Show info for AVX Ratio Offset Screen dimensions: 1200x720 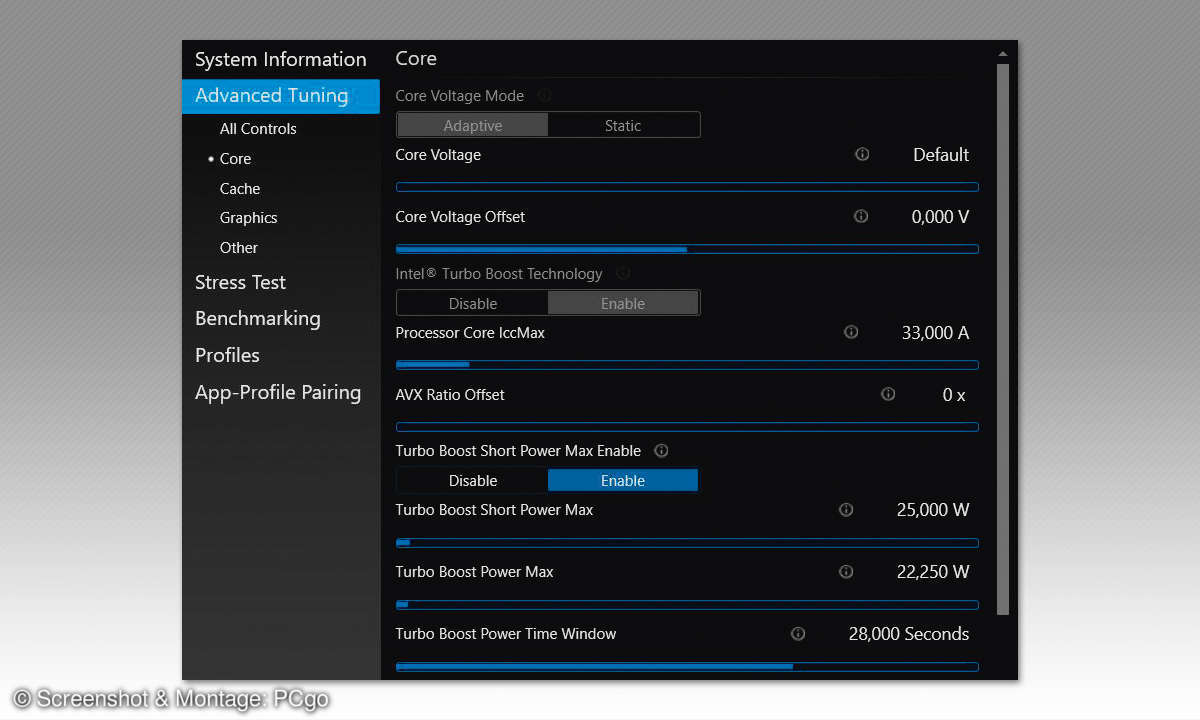tap(888, 394)
